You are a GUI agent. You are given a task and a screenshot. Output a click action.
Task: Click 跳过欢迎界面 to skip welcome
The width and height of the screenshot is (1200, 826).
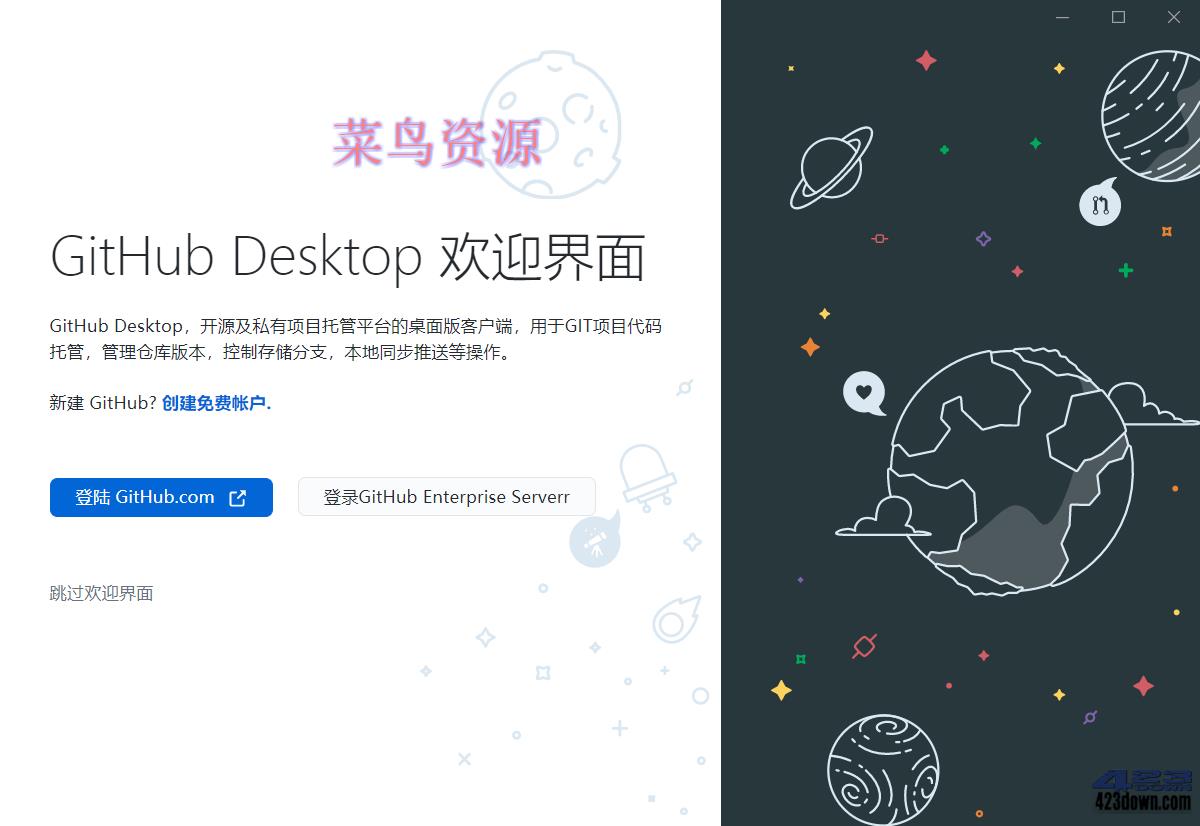point(100,593)
